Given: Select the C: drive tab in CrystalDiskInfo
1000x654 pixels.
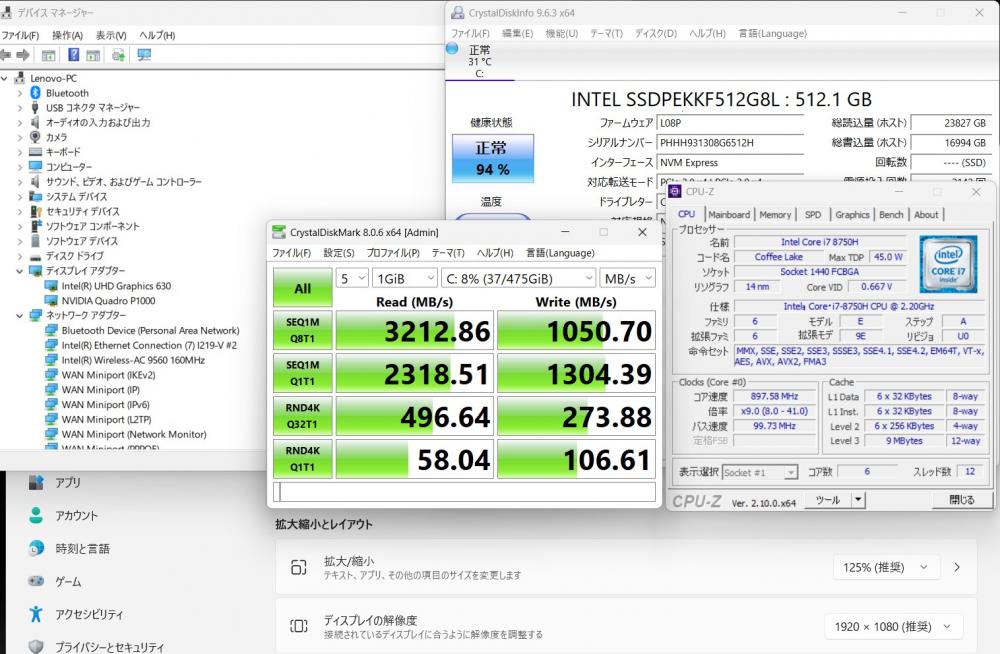Looking at the screenshot, I should pyautogui.click(x=480, y=61).
